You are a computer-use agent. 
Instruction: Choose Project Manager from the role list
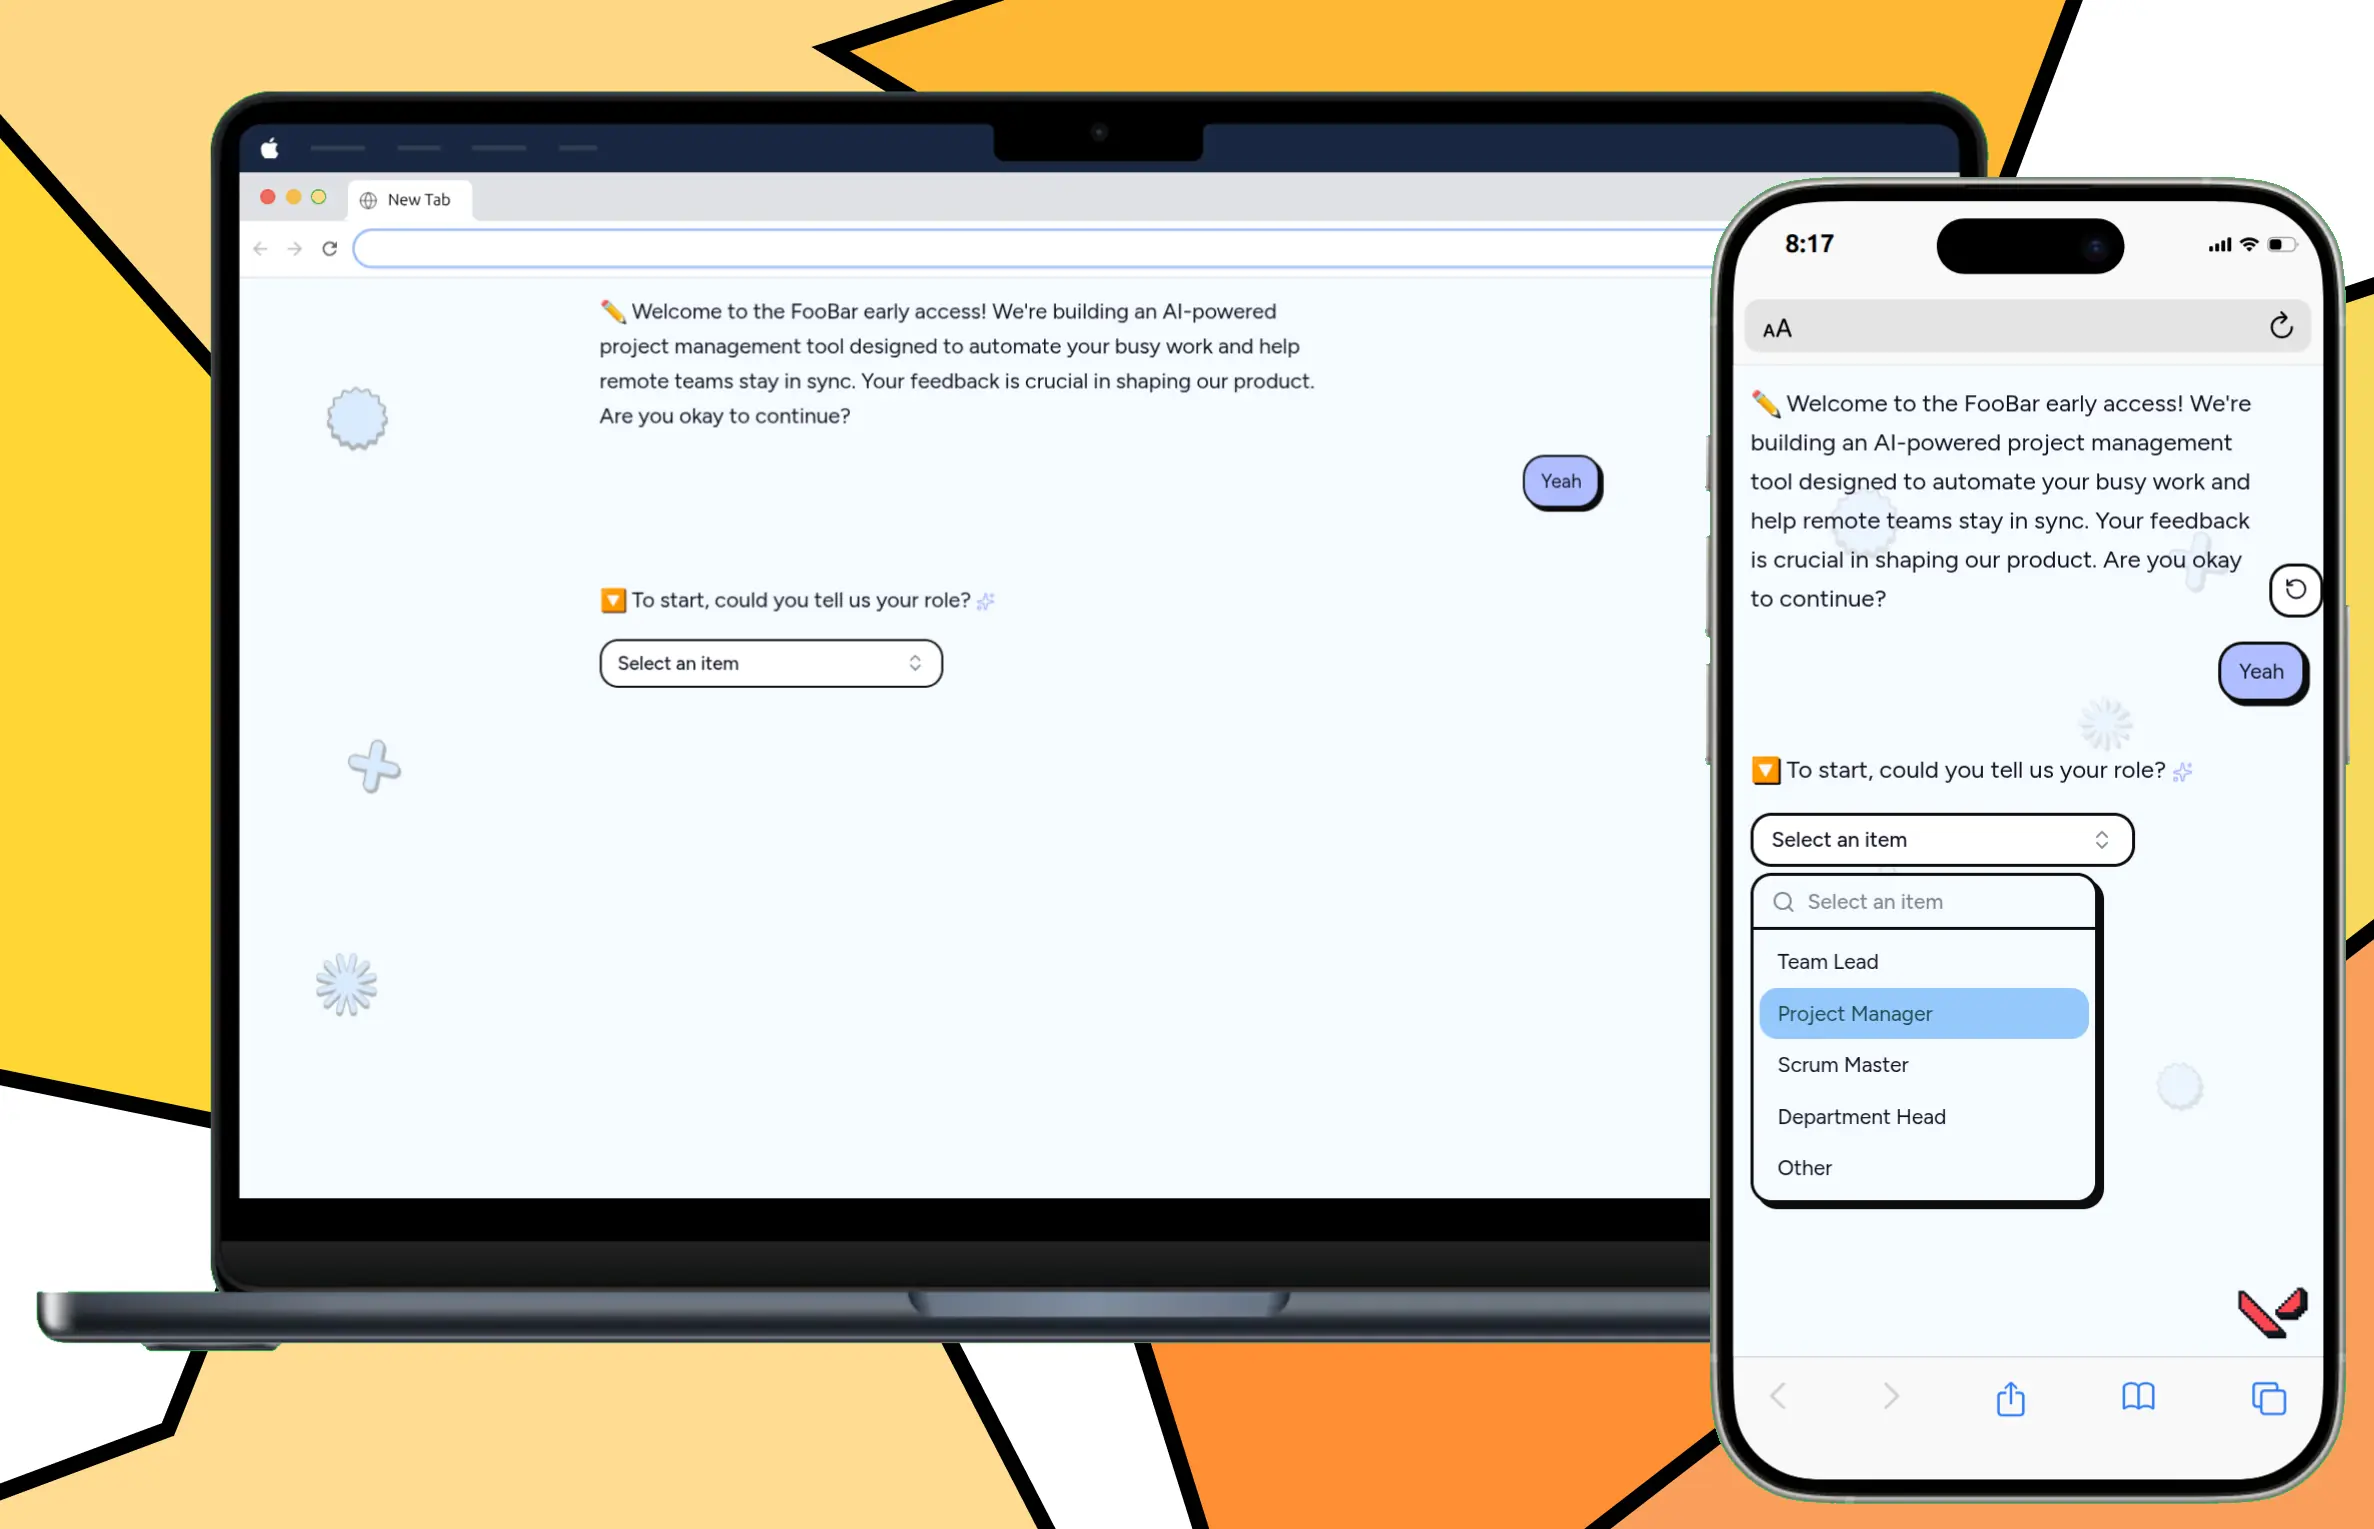pyautogui.click(x=1923, y=1014)
